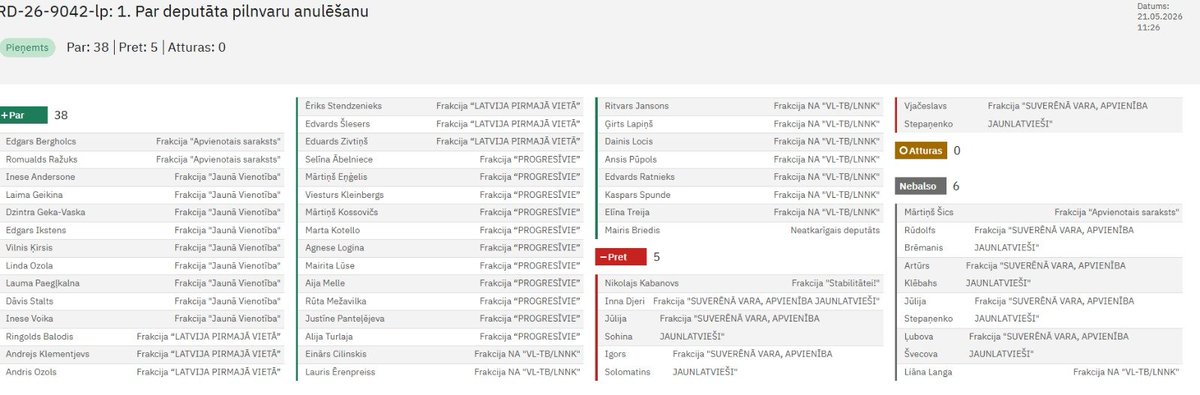1200x395 pixels.
Task: Select the Inese Andersone row
Action: (143, 177)
